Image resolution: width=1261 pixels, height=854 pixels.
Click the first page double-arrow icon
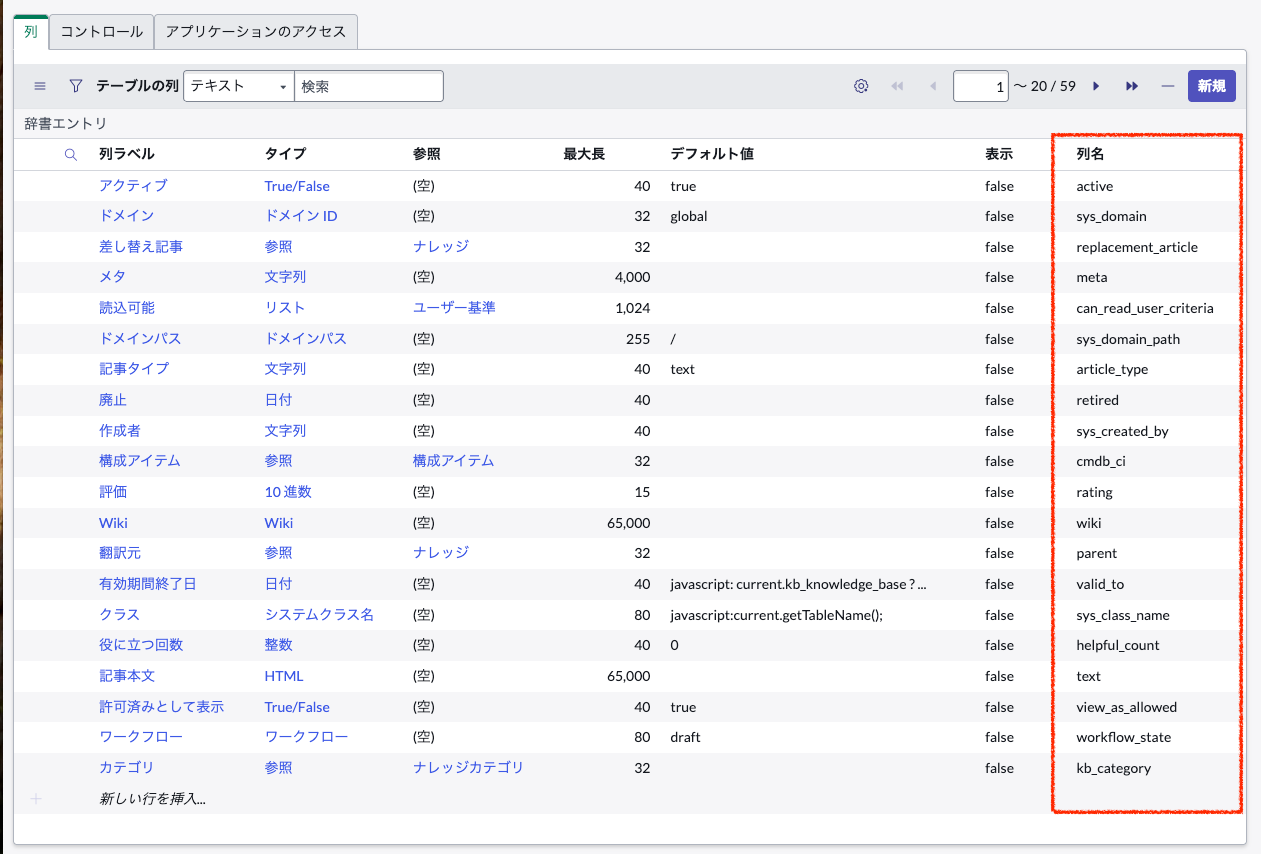(897, 86)
